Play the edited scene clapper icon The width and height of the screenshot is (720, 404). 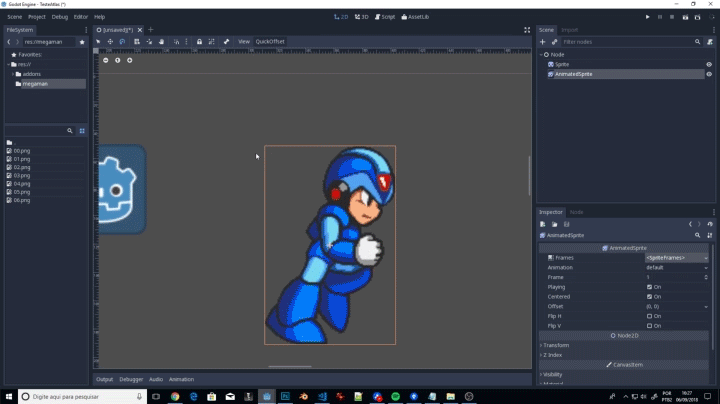[685, 17]
